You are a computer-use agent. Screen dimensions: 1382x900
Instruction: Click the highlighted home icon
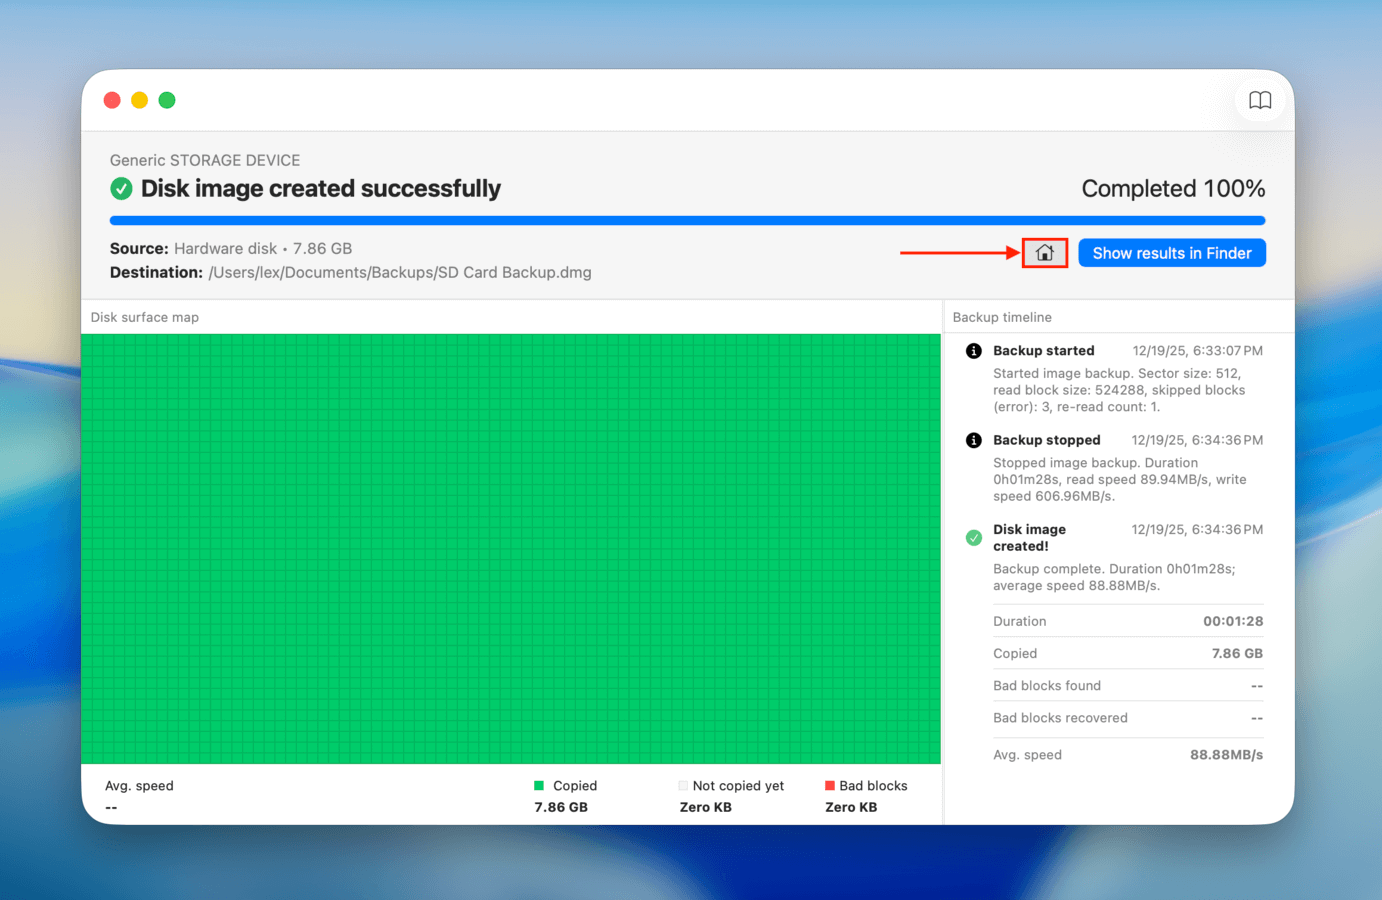pos(1045,253)
